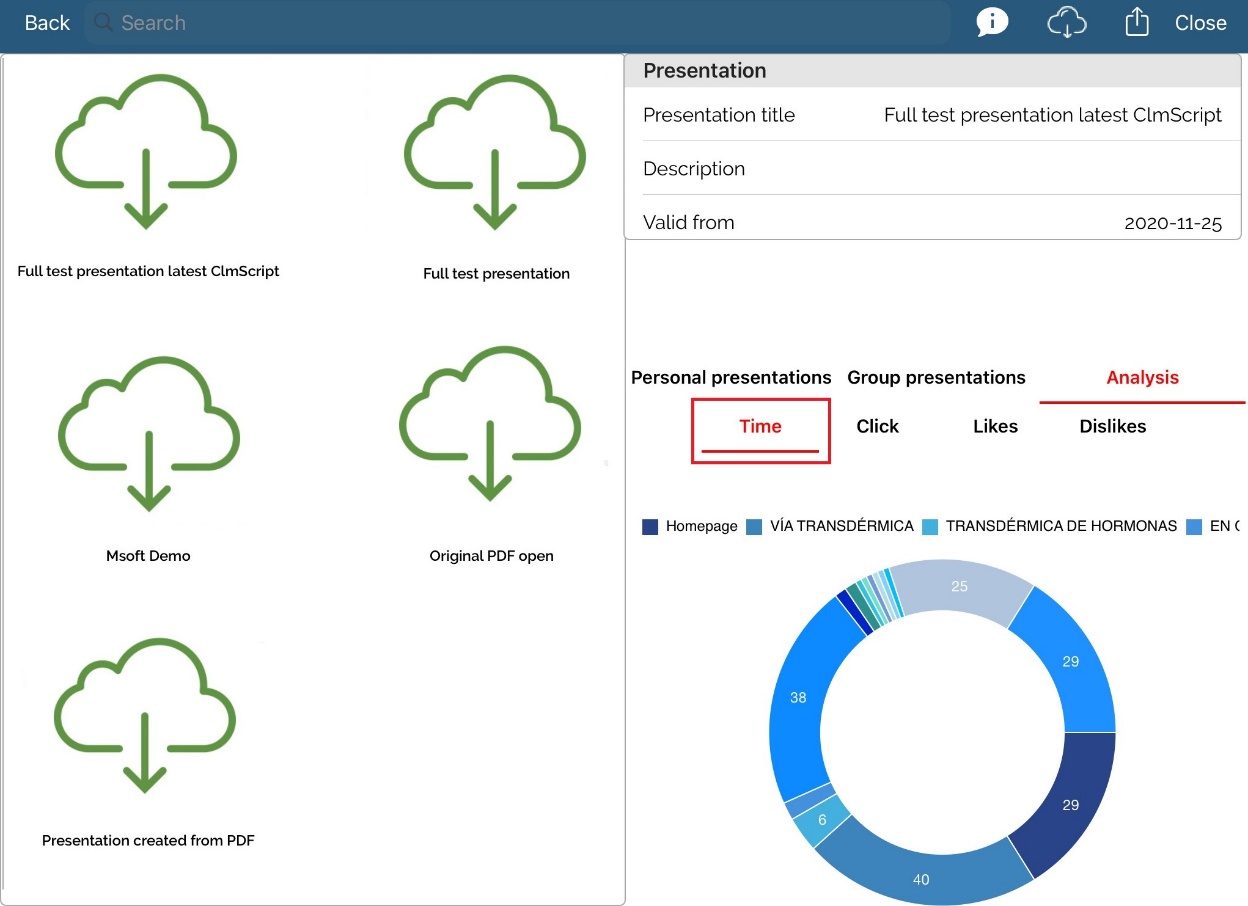Download Presentation created from PDF
The height and width of the screenshot is (906, 1248).
coord(146,714)
